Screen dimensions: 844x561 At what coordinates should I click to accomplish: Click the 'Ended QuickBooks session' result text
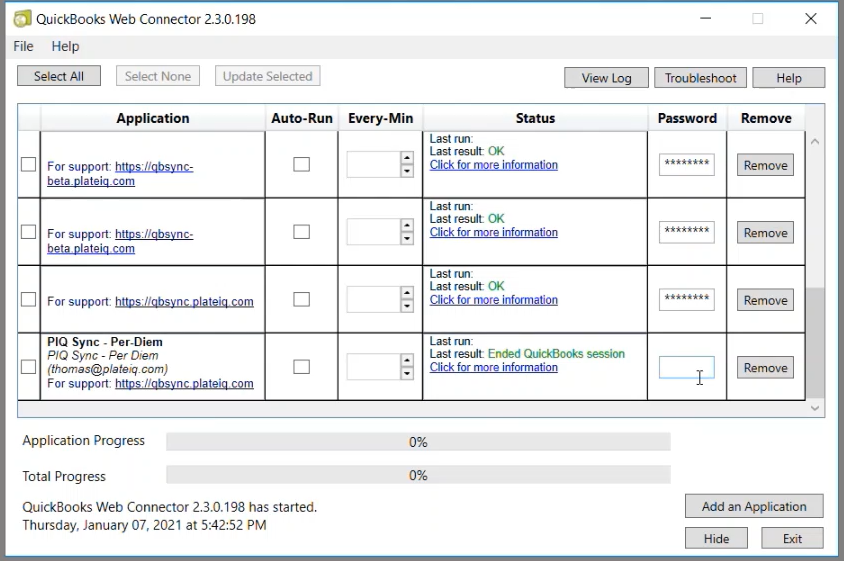[x=556, y=354]
